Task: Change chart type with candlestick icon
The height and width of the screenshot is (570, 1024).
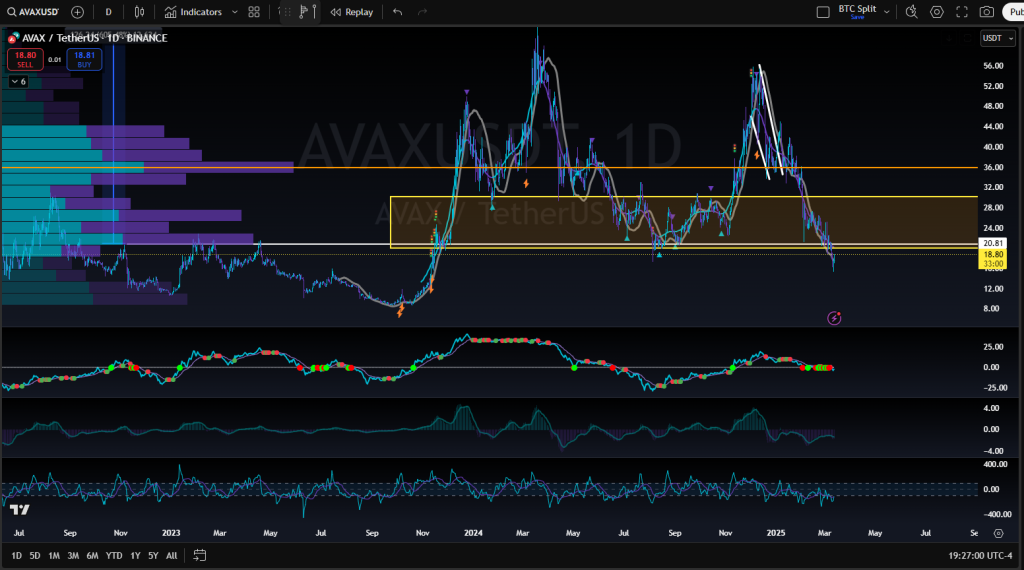Action: pos(139,12)
